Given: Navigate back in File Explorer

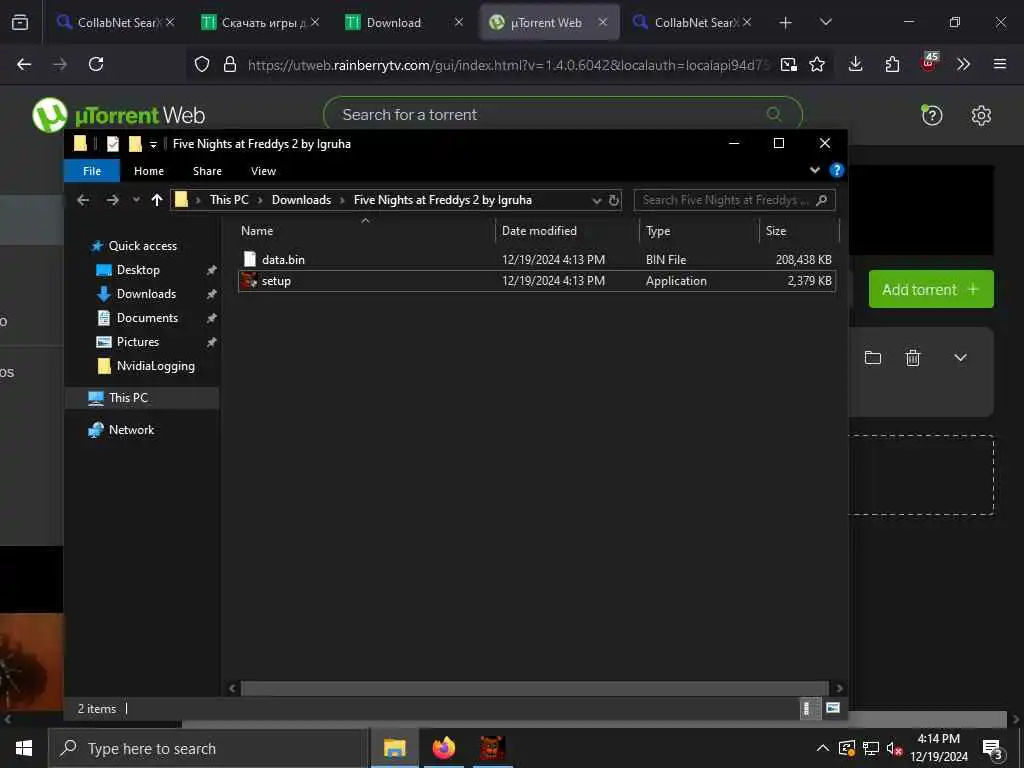Looking at the screenshot, I should click(83, 200).
